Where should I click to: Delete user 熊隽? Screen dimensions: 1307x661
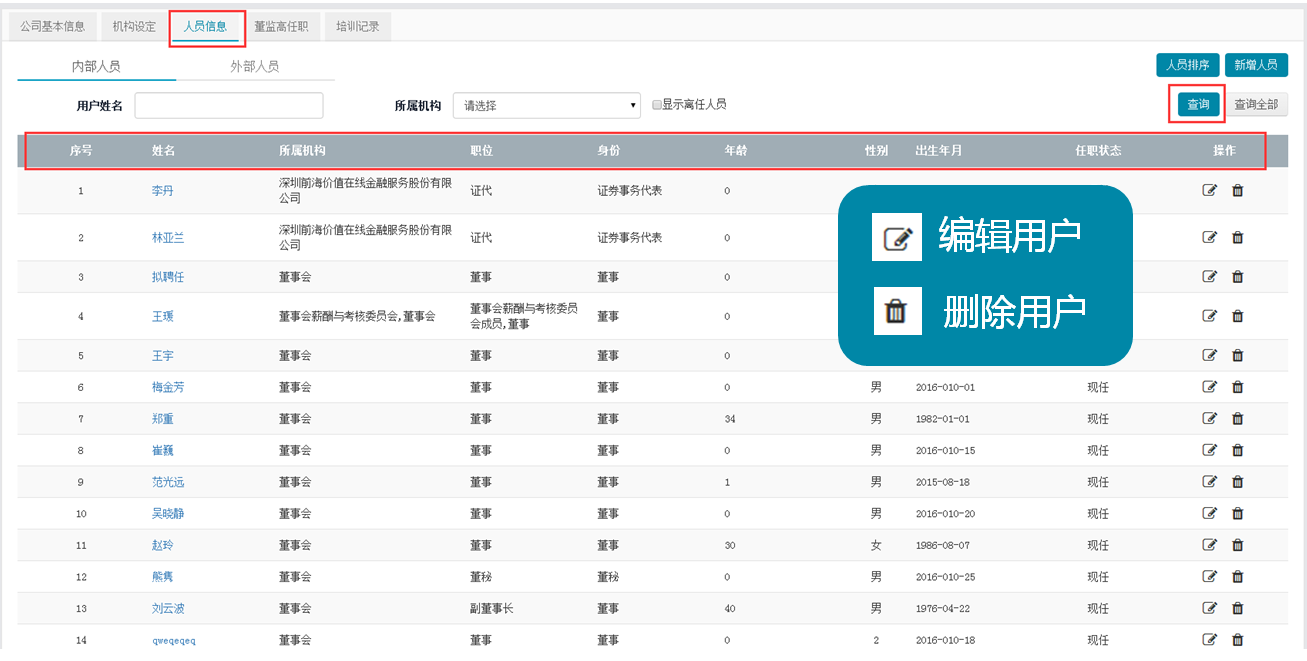coord(1237,577)
